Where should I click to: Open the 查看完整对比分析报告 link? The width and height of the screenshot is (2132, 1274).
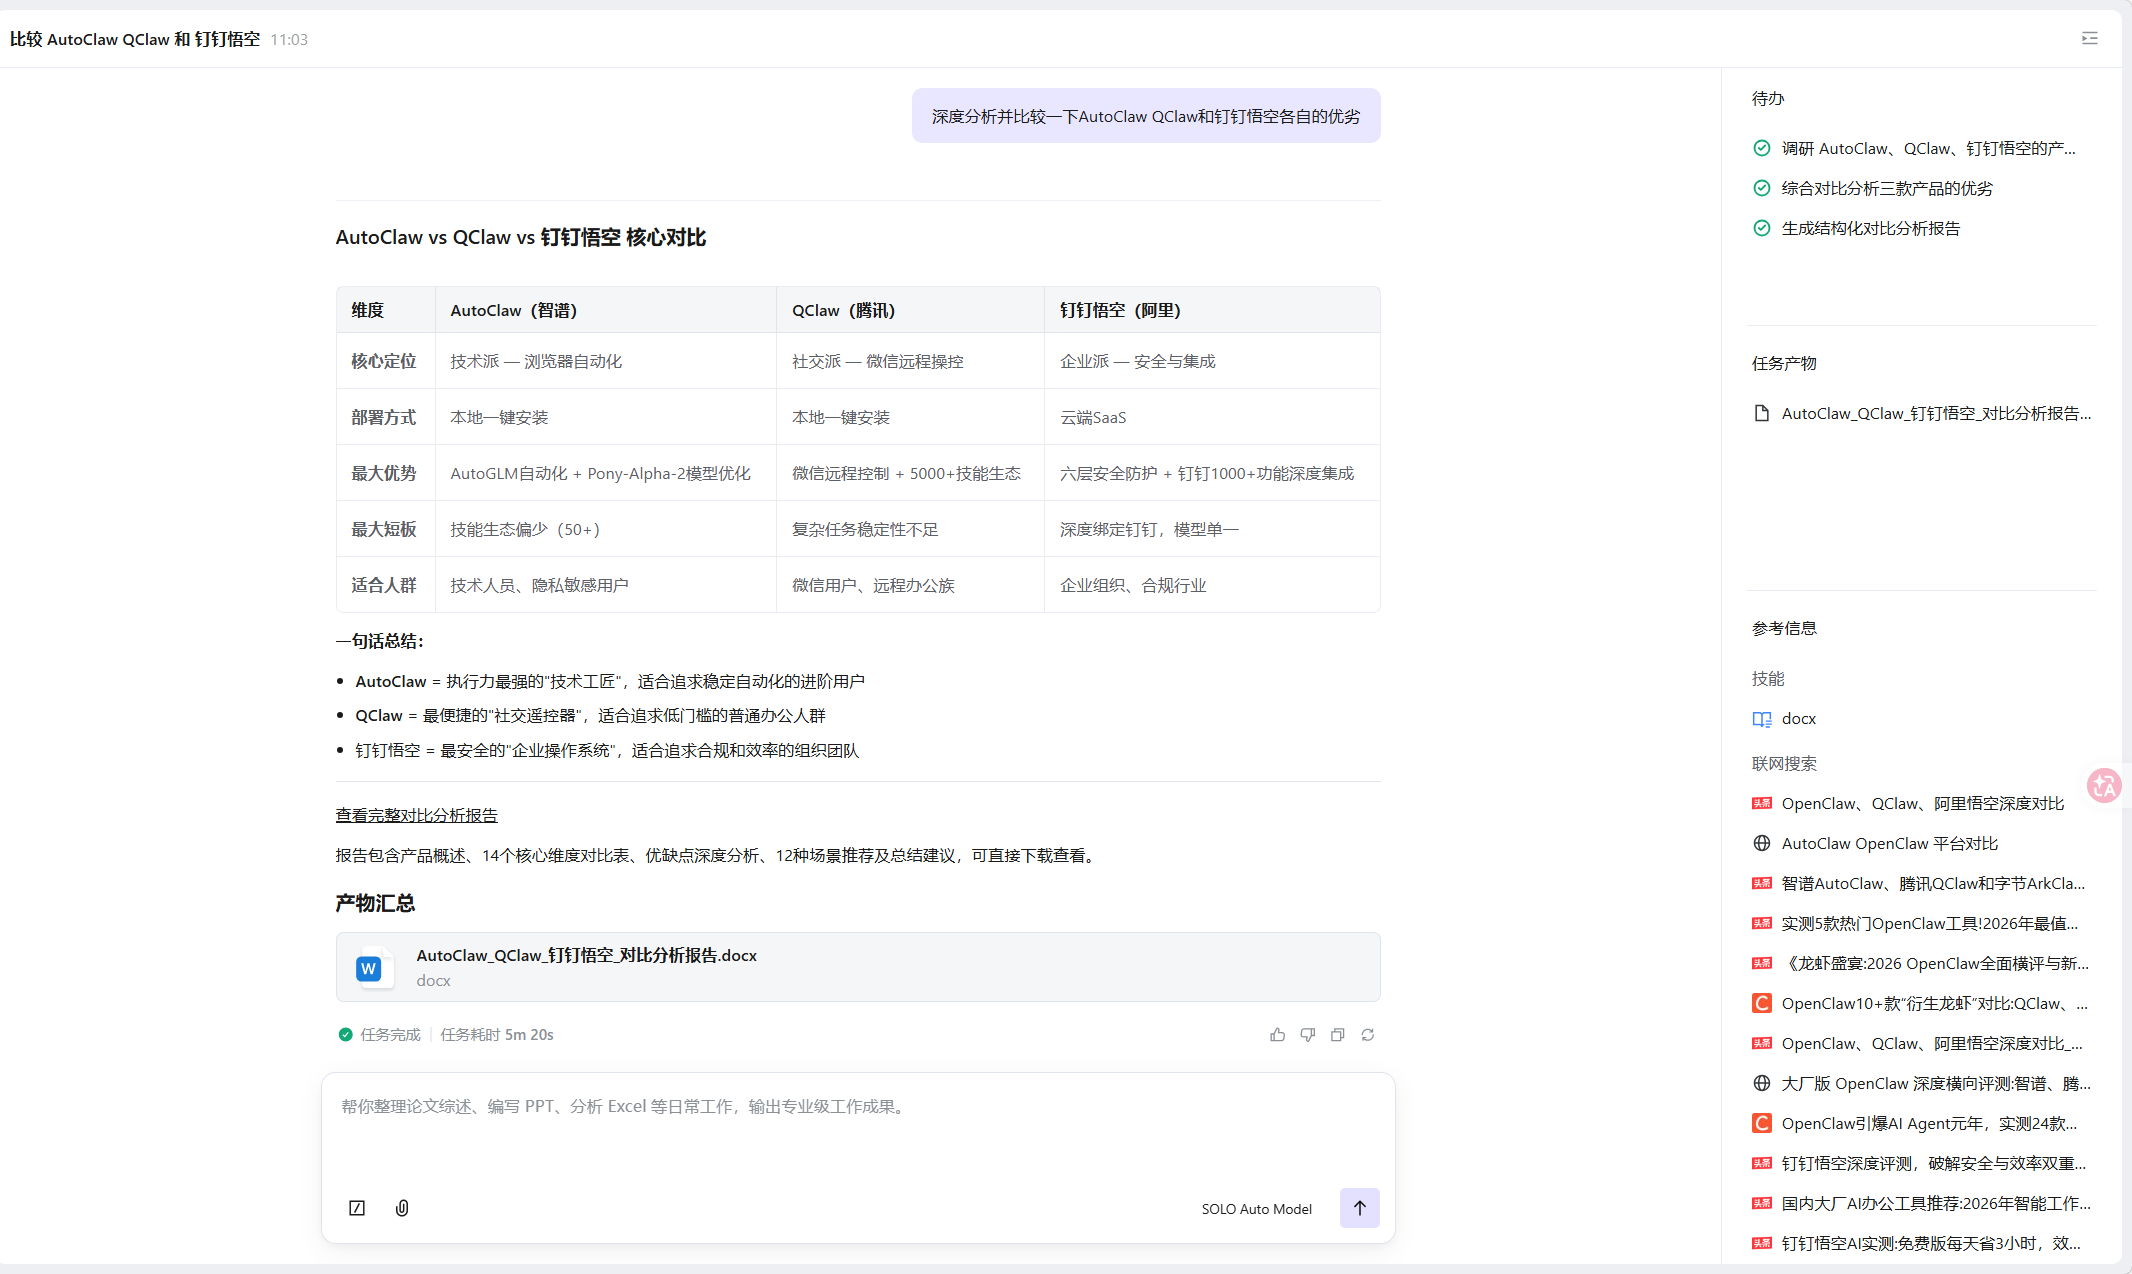(416, 815)
